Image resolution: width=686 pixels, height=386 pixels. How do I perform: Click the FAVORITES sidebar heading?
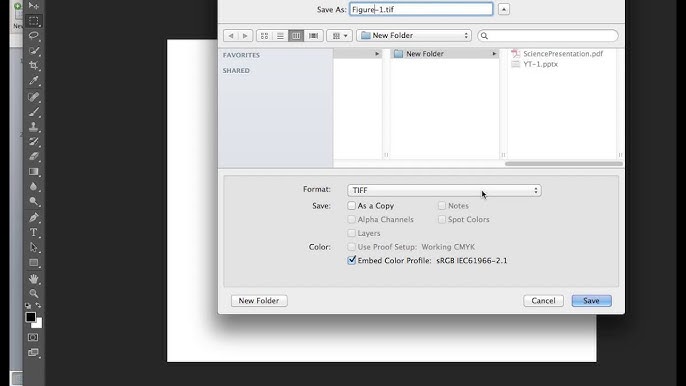pos(241,55)
